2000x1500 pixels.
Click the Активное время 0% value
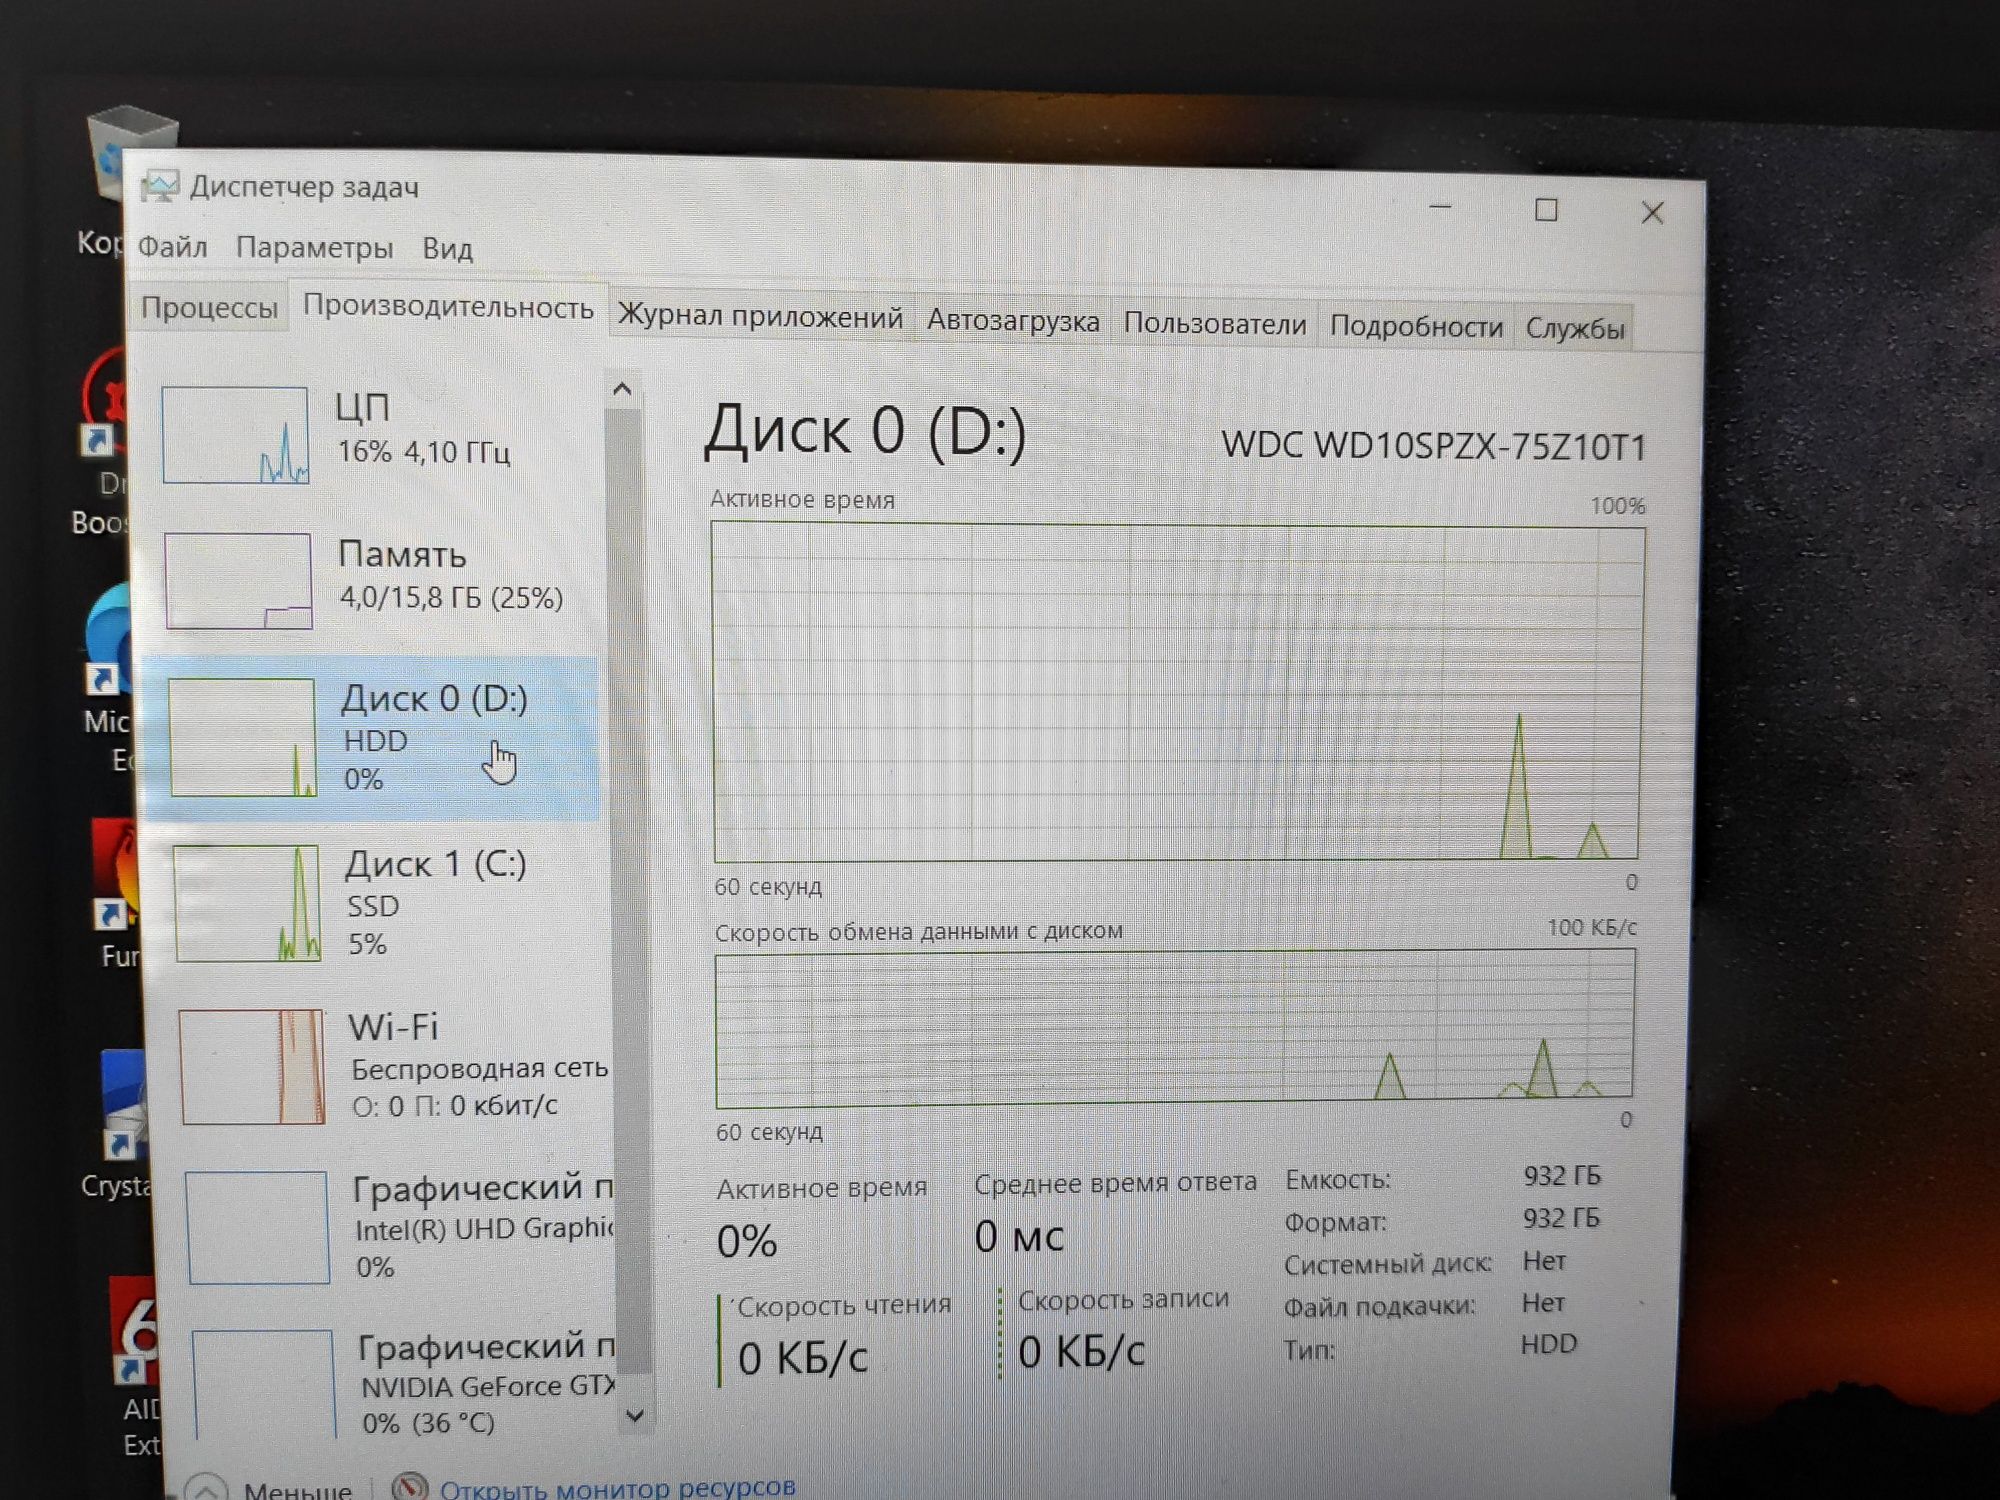click(x=747, y=1241)
